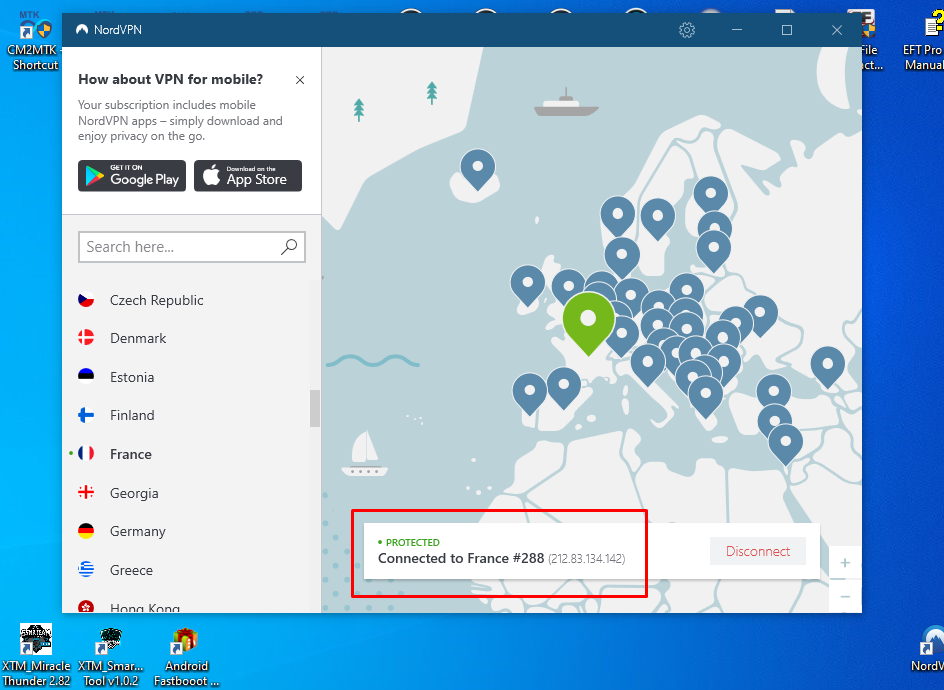Click the Czech Republic flag icon
The width and height of the screenshot is (944, 690).
[86, 299]
